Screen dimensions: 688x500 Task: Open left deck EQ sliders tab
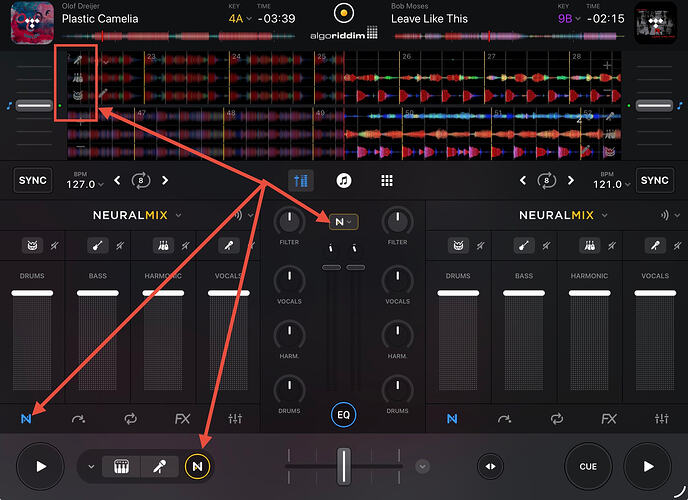pos(235,419)
